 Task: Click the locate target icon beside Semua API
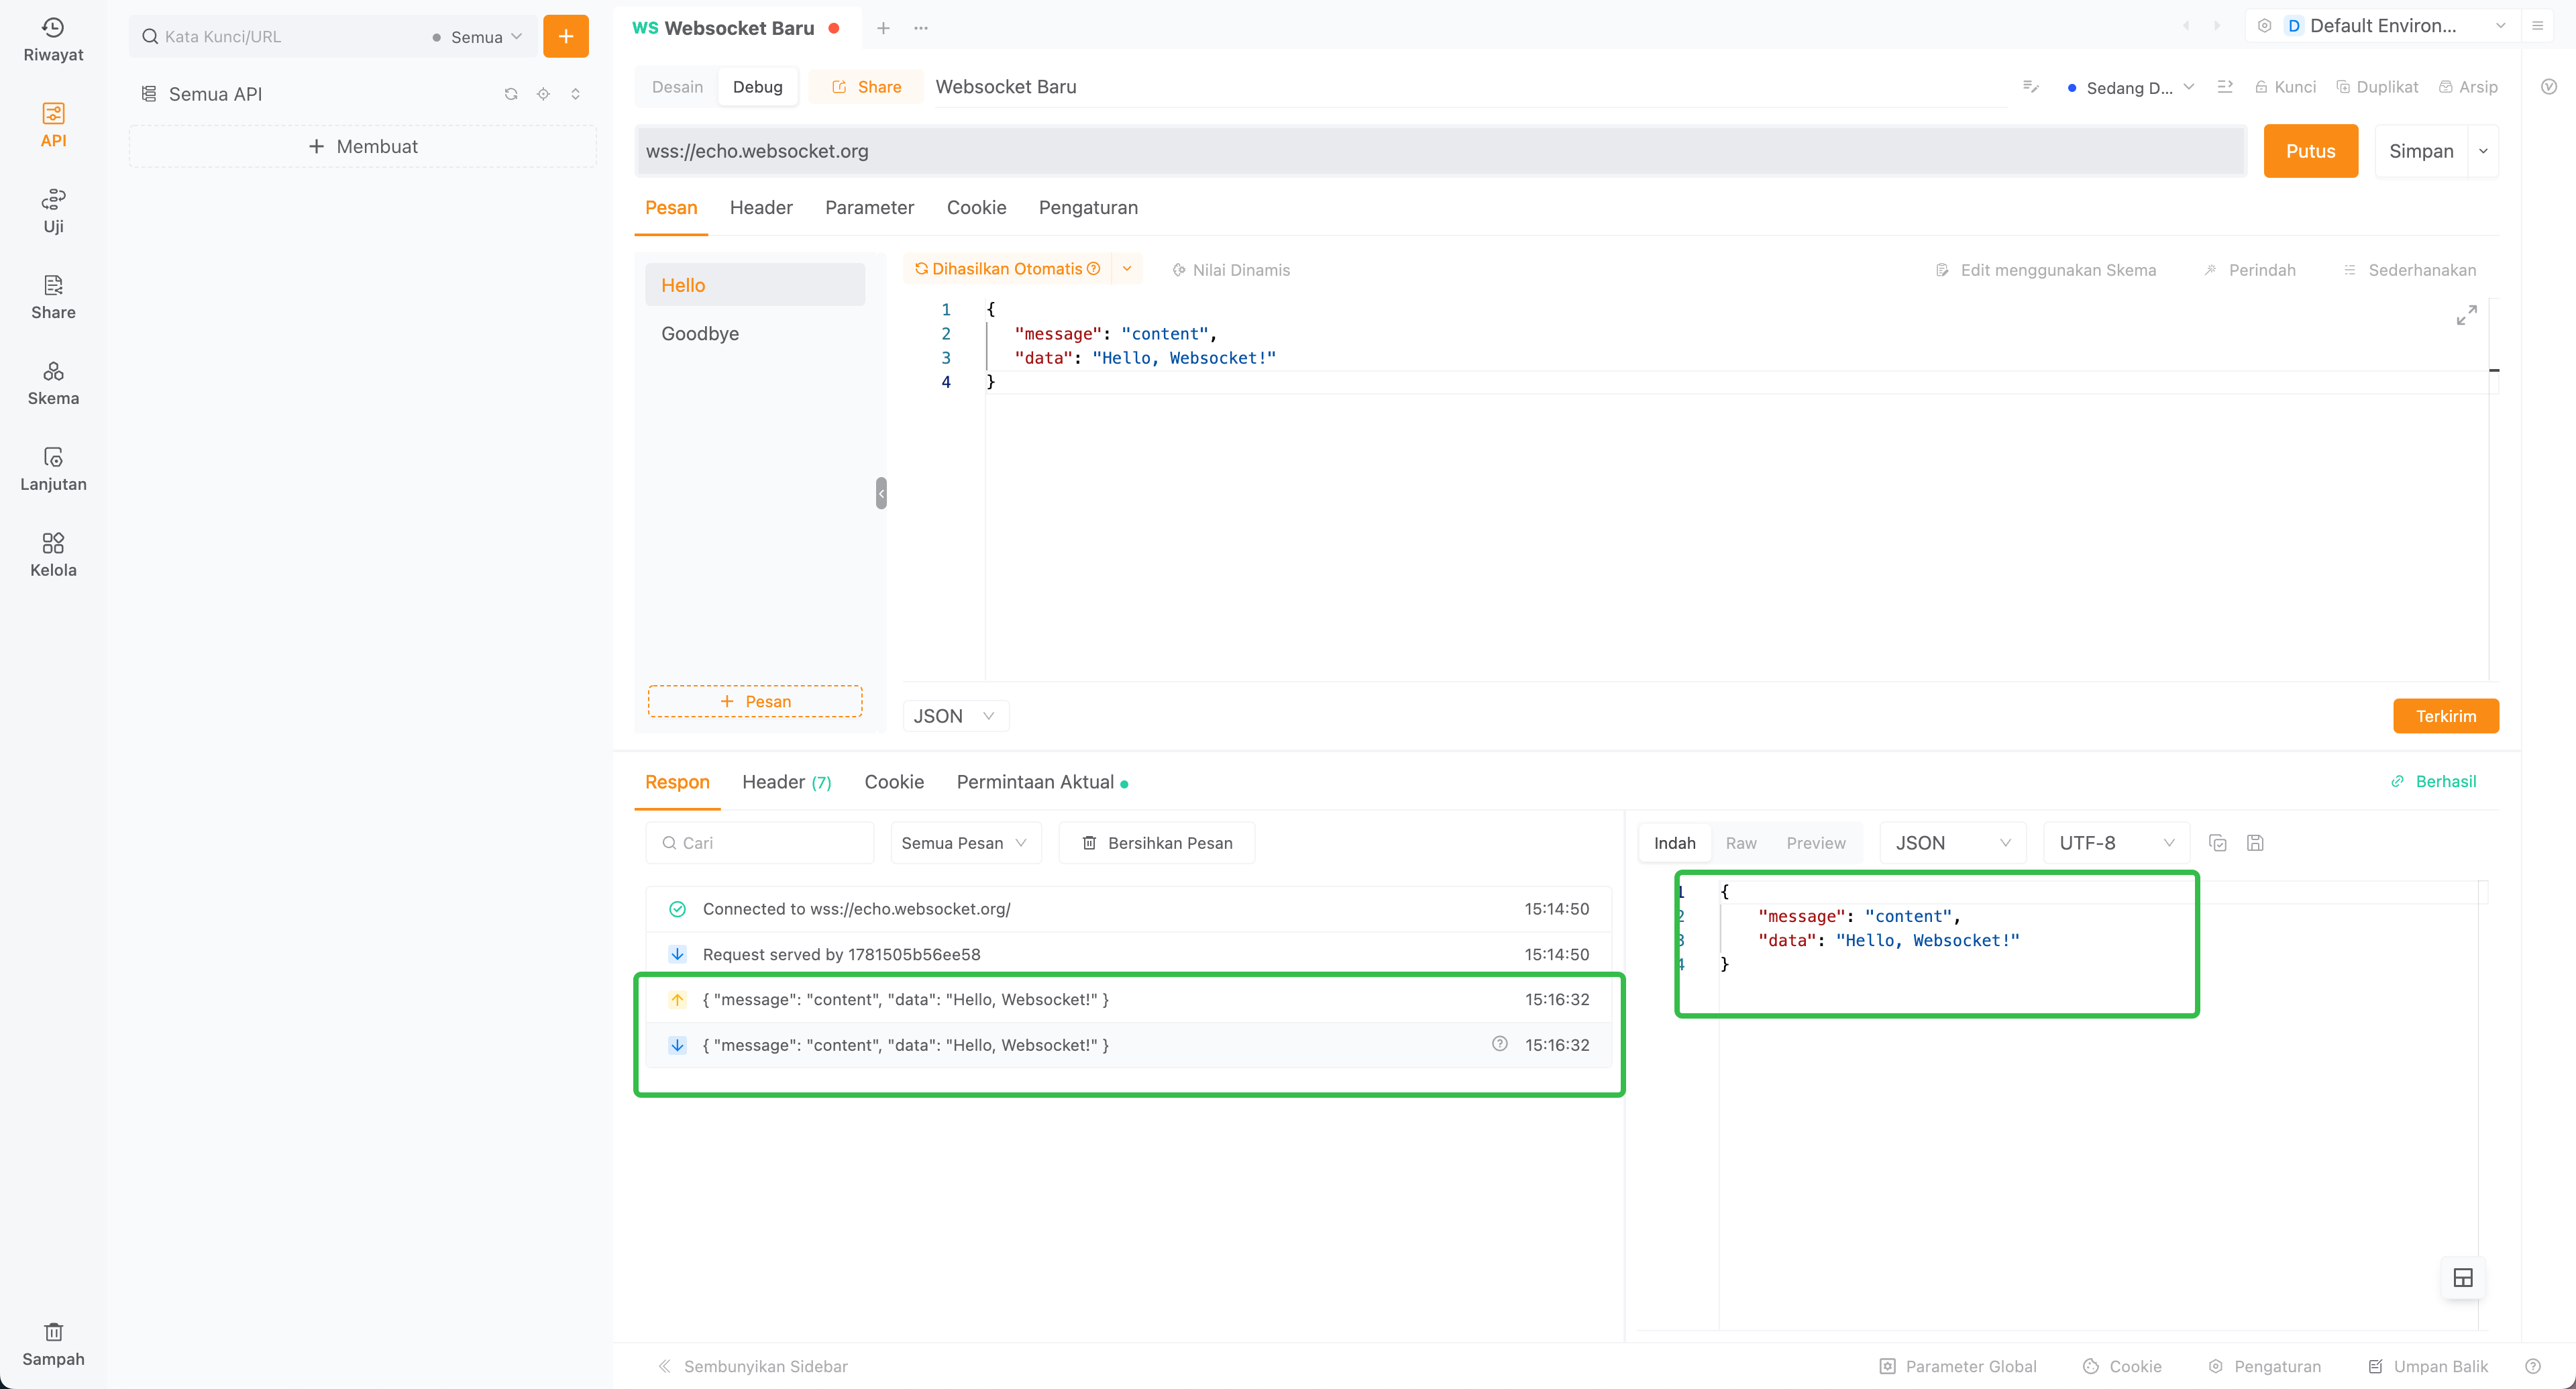(543, 94)
